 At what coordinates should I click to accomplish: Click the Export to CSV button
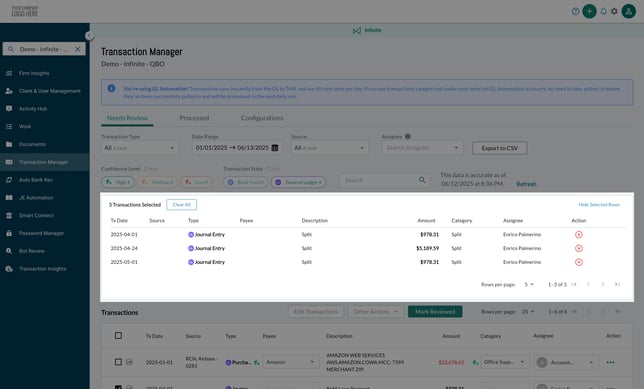pyautogui.click(x=499, y=148)
